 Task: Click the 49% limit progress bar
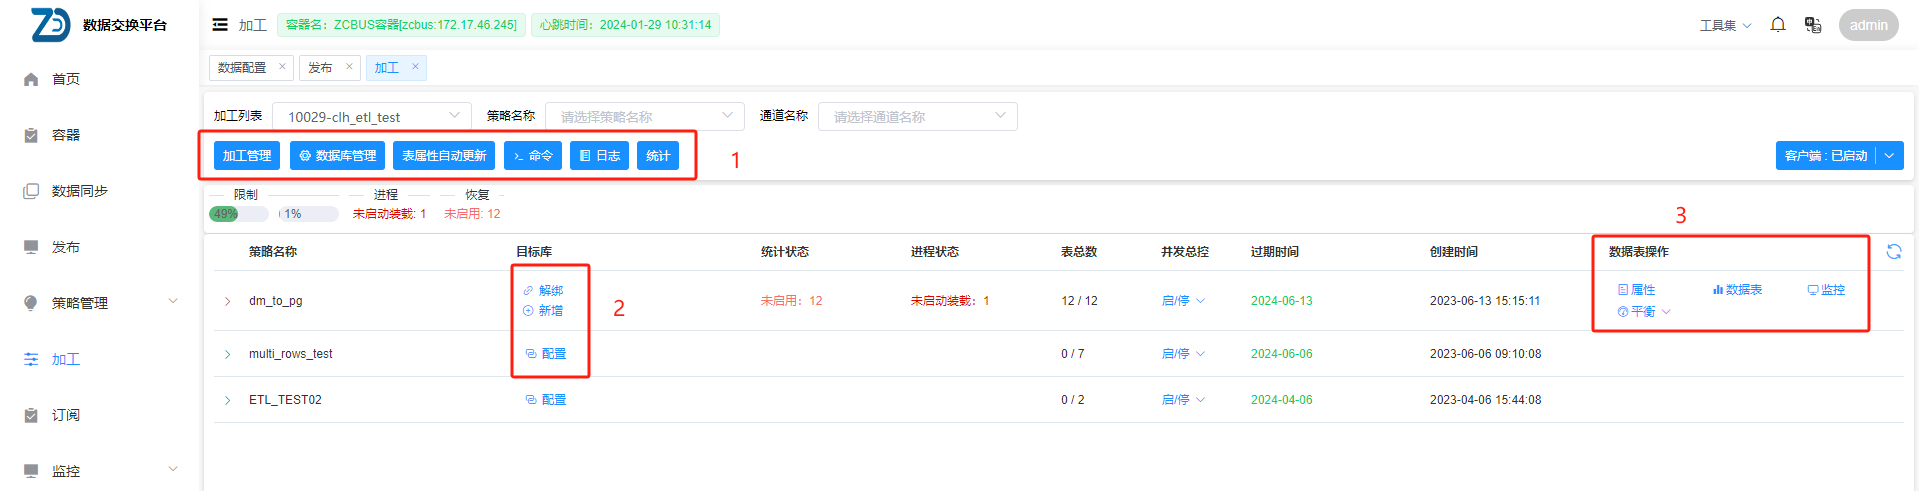click(238, 214)
